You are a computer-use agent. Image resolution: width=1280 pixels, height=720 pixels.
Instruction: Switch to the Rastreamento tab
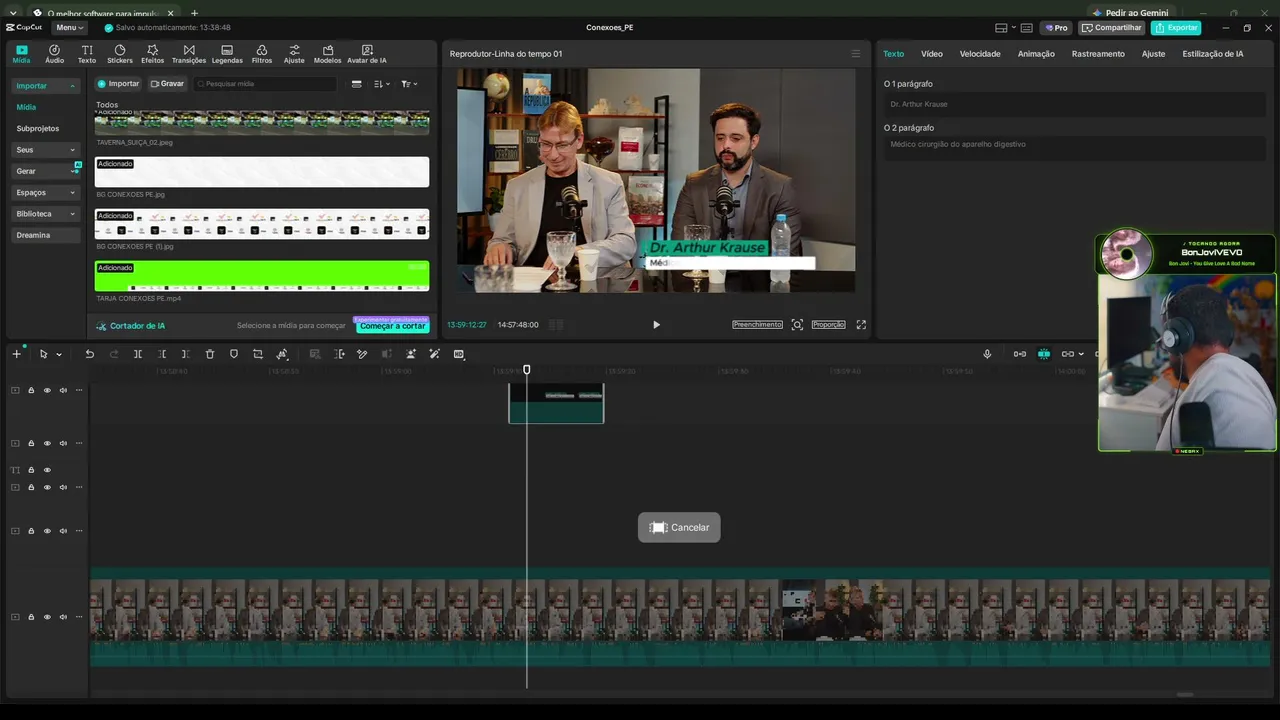pyautogui.click(x=1098, y=54)
